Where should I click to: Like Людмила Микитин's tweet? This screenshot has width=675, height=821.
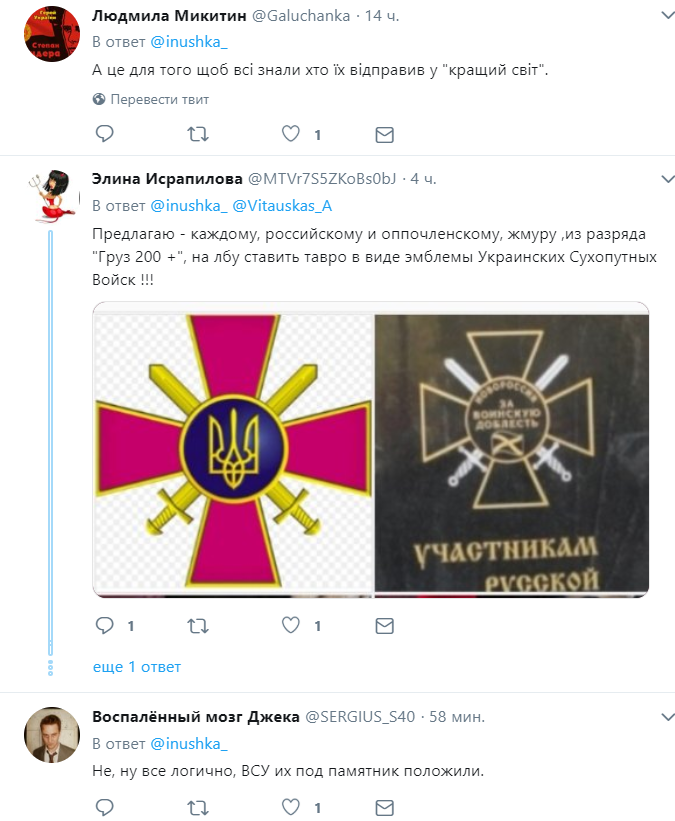(291, 134)
